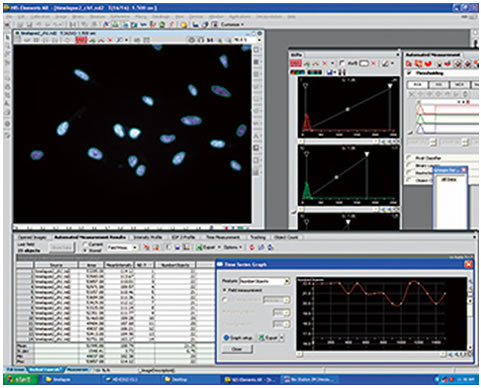This screenshot has height=388, width=481.
Task: Click the pencil icon in the LUTs panel
Action: (386, 63)
